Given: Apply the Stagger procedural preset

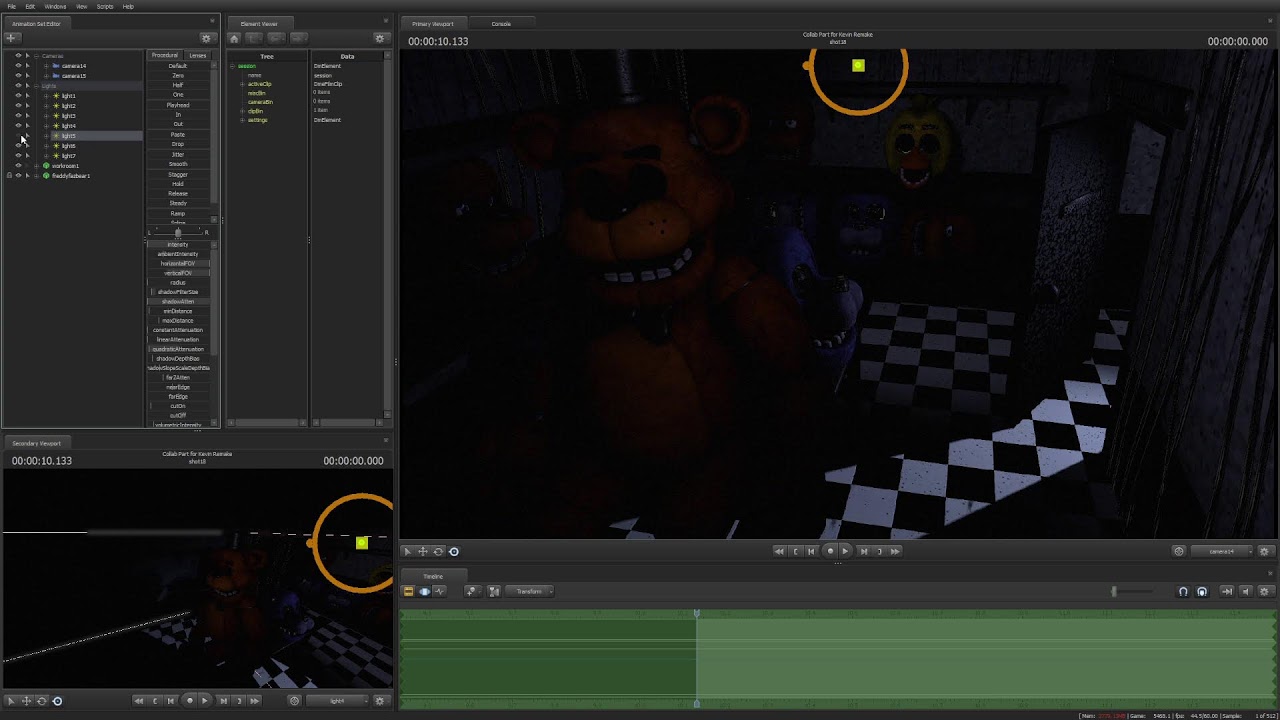Looking at the screenshot, I should [x=178, y=174].
